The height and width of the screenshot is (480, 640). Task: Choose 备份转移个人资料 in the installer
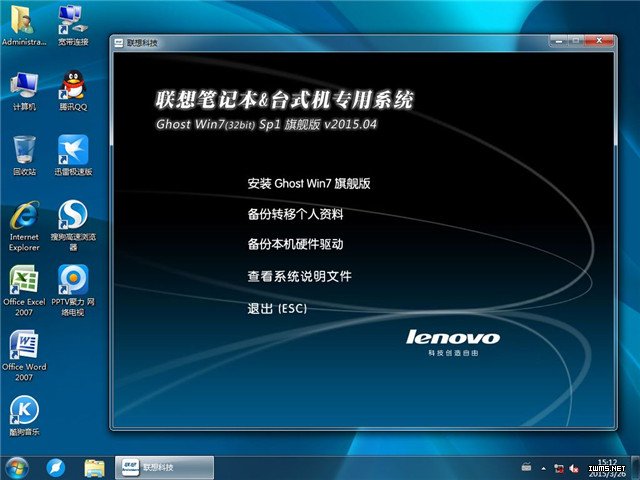tap(295, 214)
